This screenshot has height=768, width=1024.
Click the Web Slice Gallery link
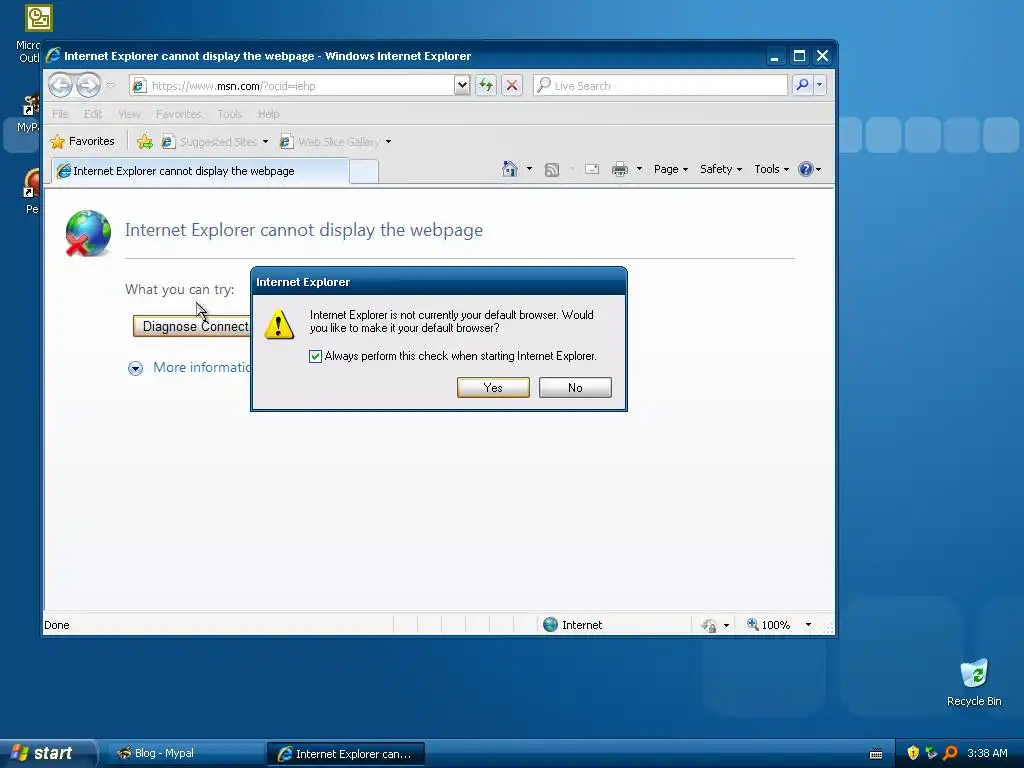coord(330,142)
